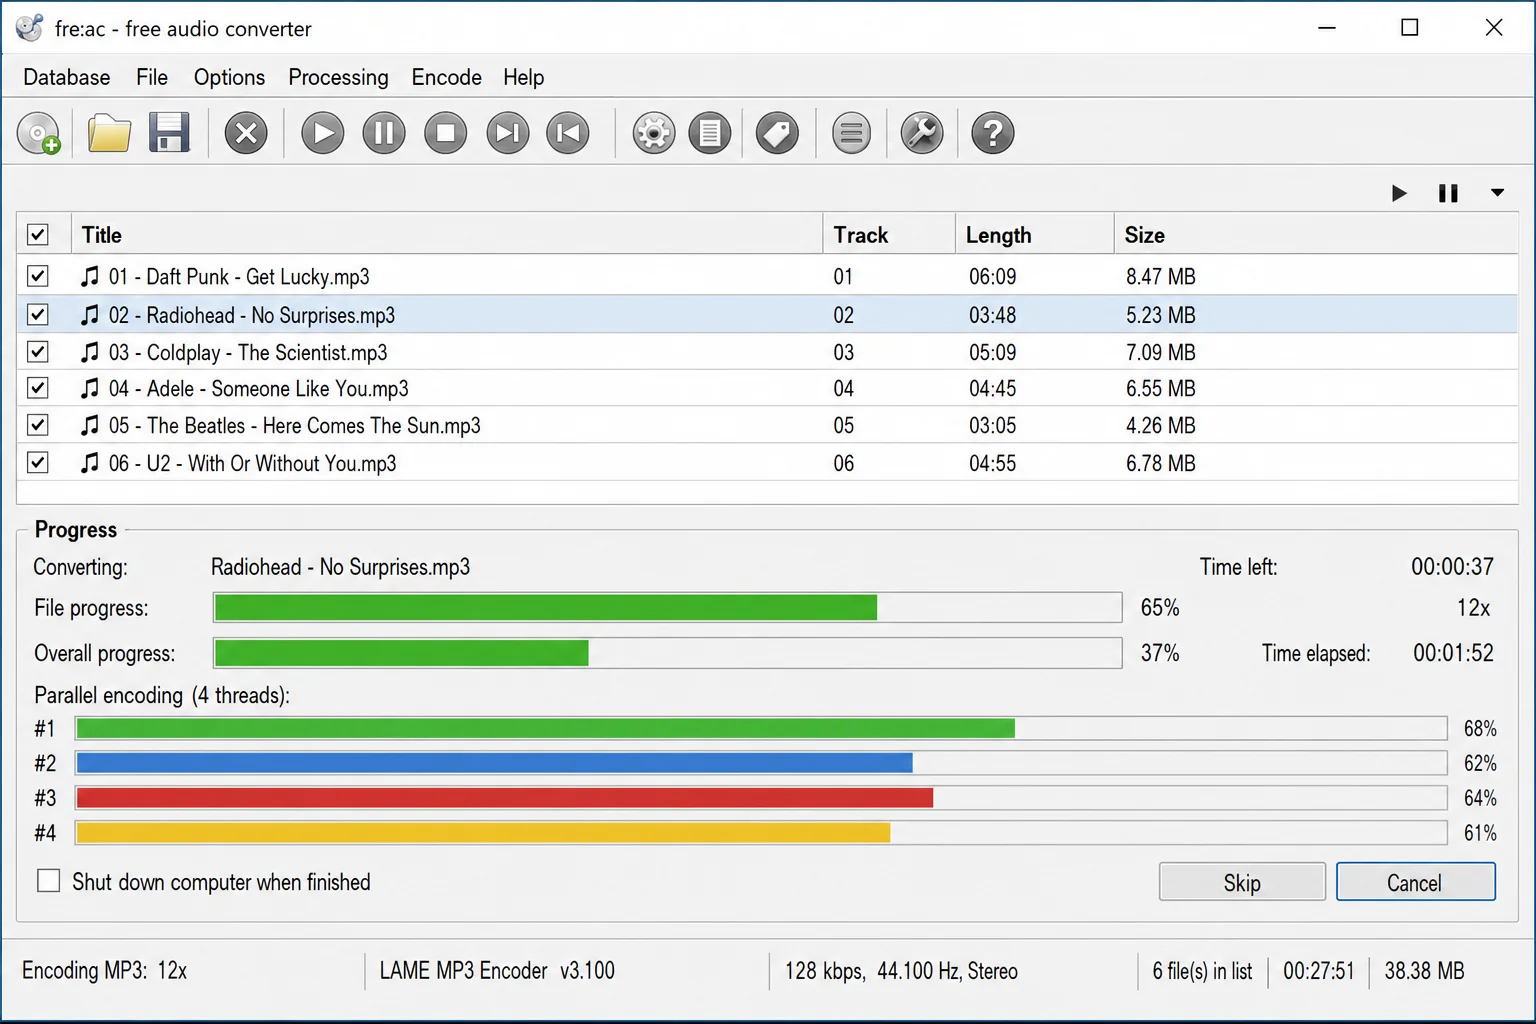1536x1024 pixels.
Task: Click '128 kbps, 44.100 Hz, Stereo' status text
Action: [901, 971]
